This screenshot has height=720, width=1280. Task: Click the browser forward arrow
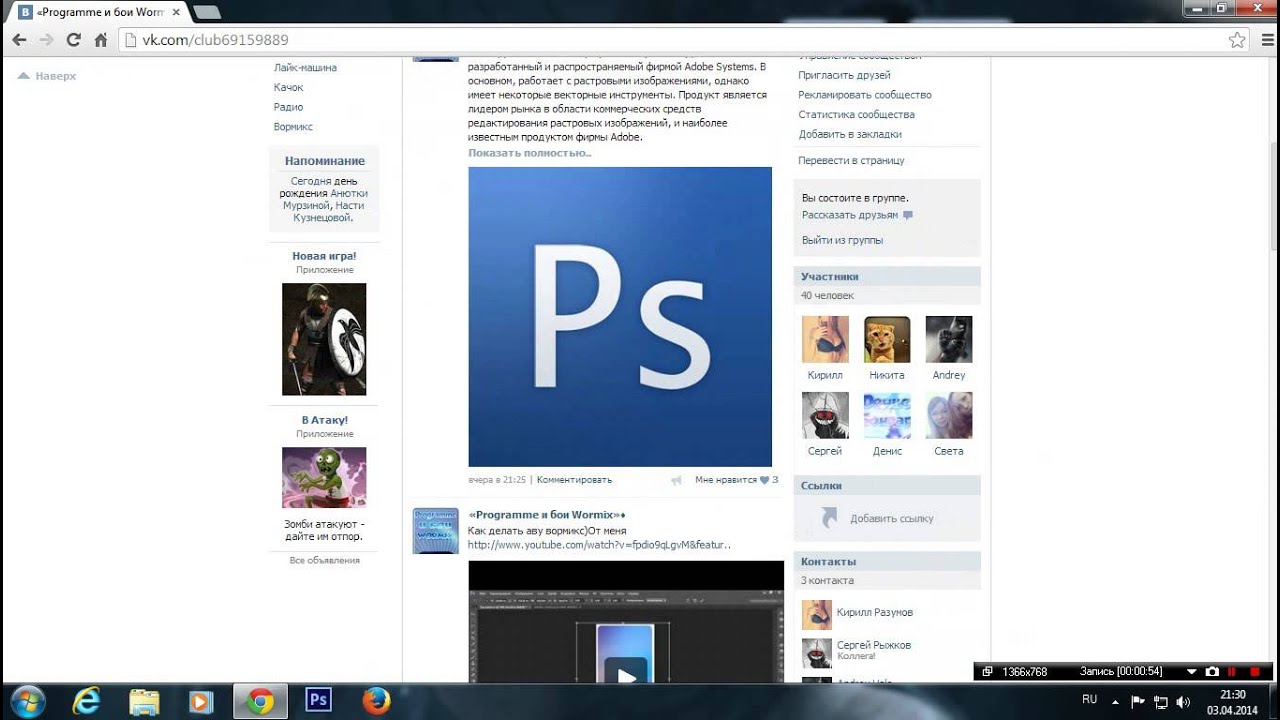point(46,40)
